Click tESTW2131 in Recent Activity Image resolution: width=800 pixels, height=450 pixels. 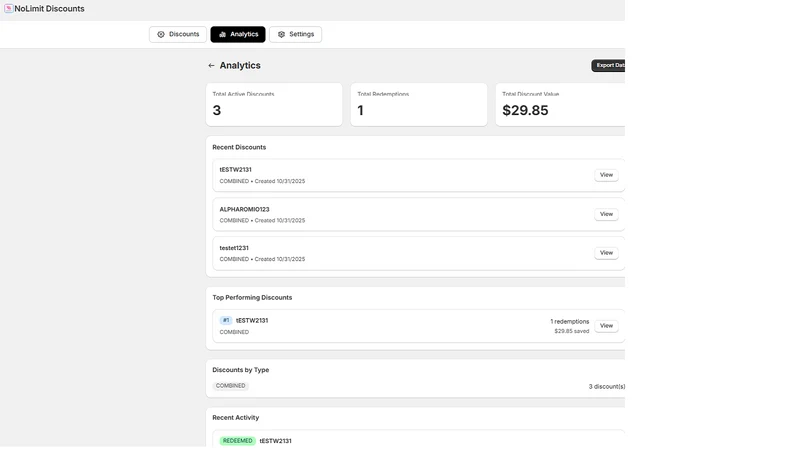point(276,441)
